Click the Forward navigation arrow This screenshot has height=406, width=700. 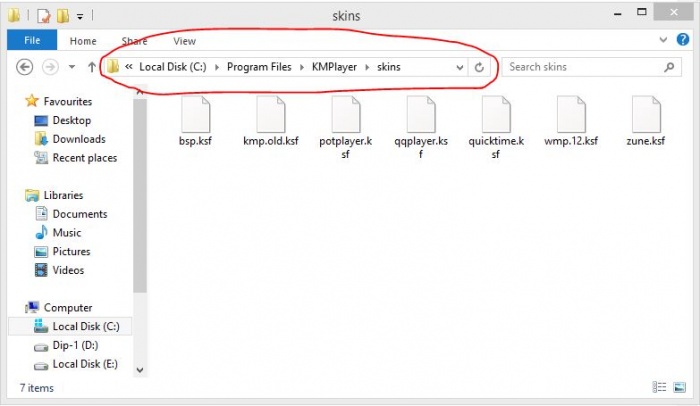click(50, 67)
